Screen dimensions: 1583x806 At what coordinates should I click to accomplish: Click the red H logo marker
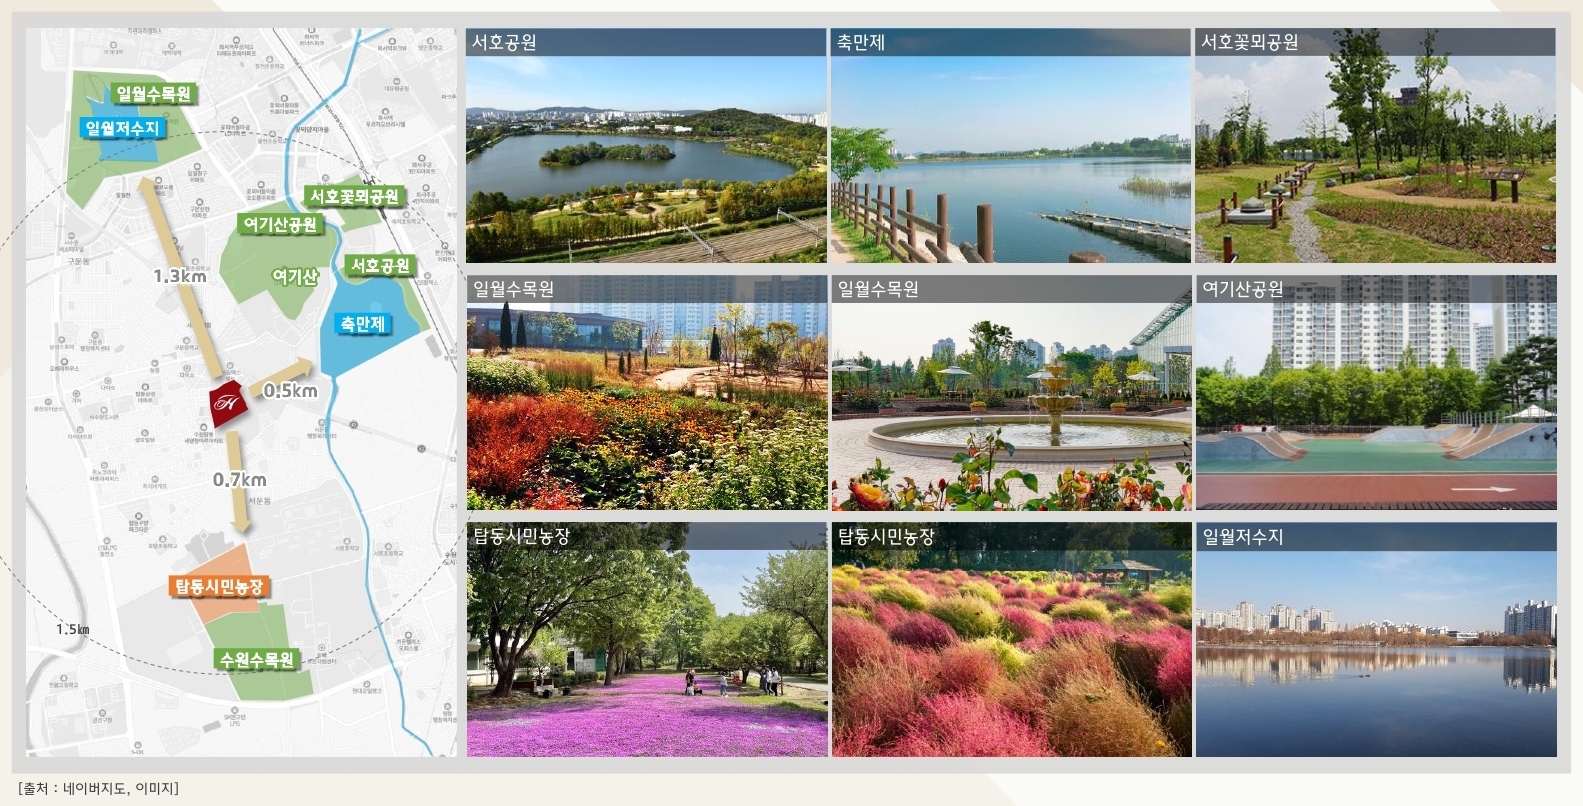pyautogui.click(x=228, y=402)
